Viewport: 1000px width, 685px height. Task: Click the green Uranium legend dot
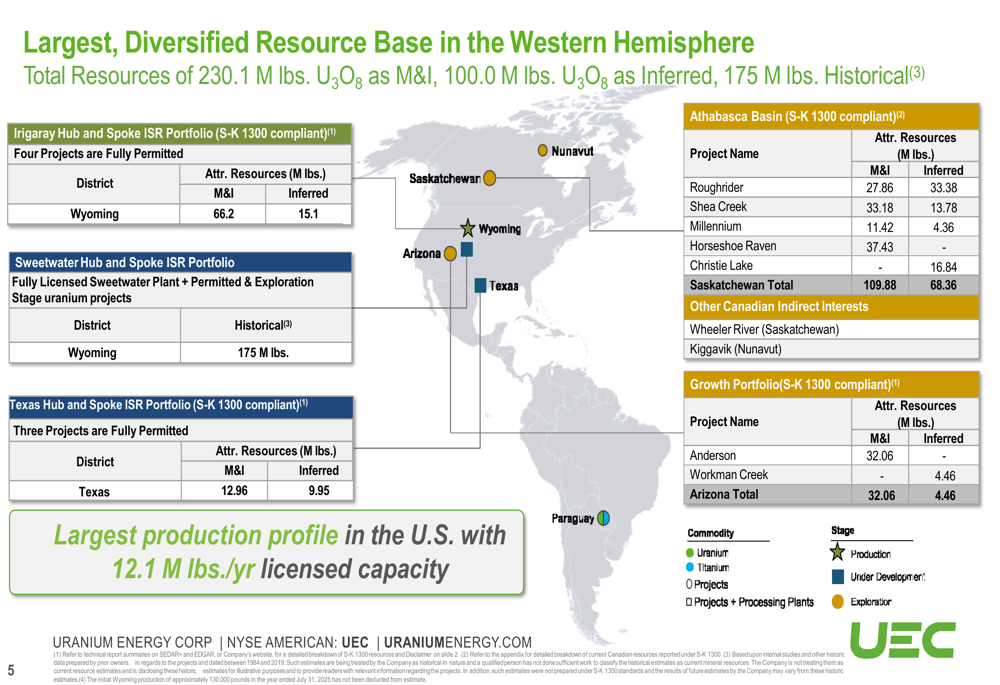click(x=689, y=552)
